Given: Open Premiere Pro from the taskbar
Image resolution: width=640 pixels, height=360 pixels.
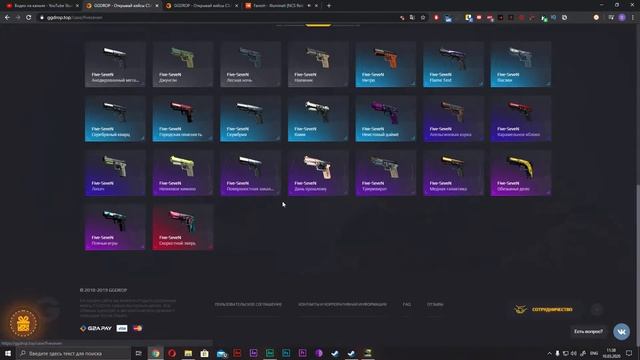Looking at the screenshot, I should click(x=302, y=353).
